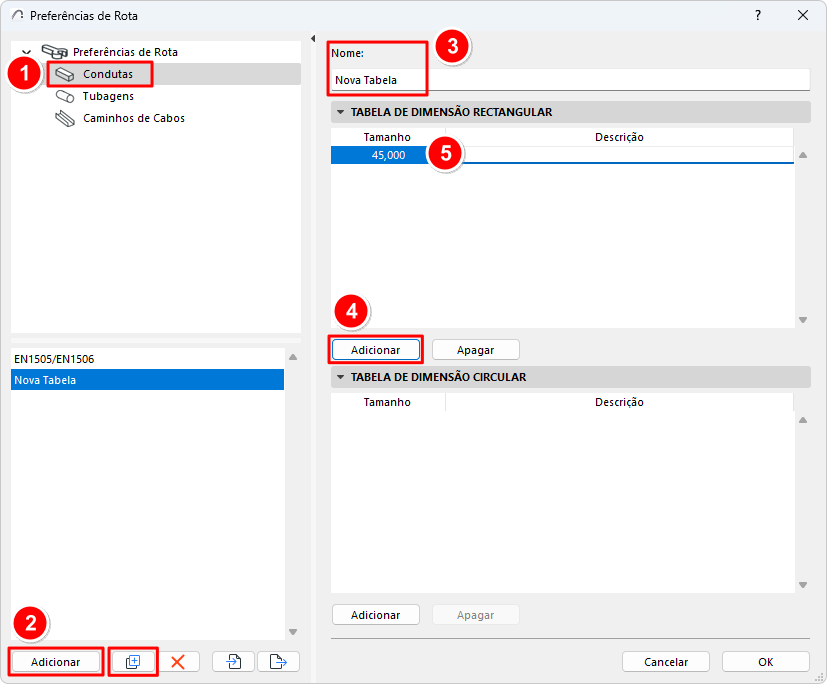
Task: Click Tamanho header in circular table
Action: 387,402
